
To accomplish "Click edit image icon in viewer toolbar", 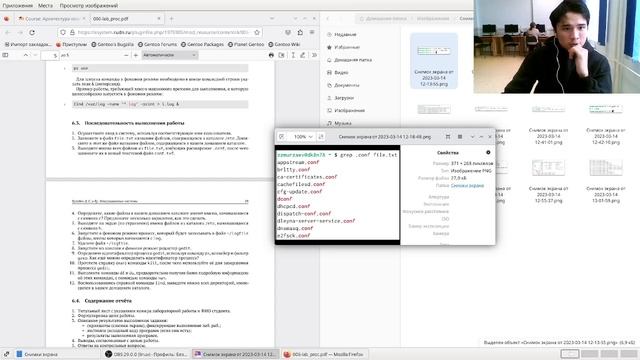I will 282,137.
